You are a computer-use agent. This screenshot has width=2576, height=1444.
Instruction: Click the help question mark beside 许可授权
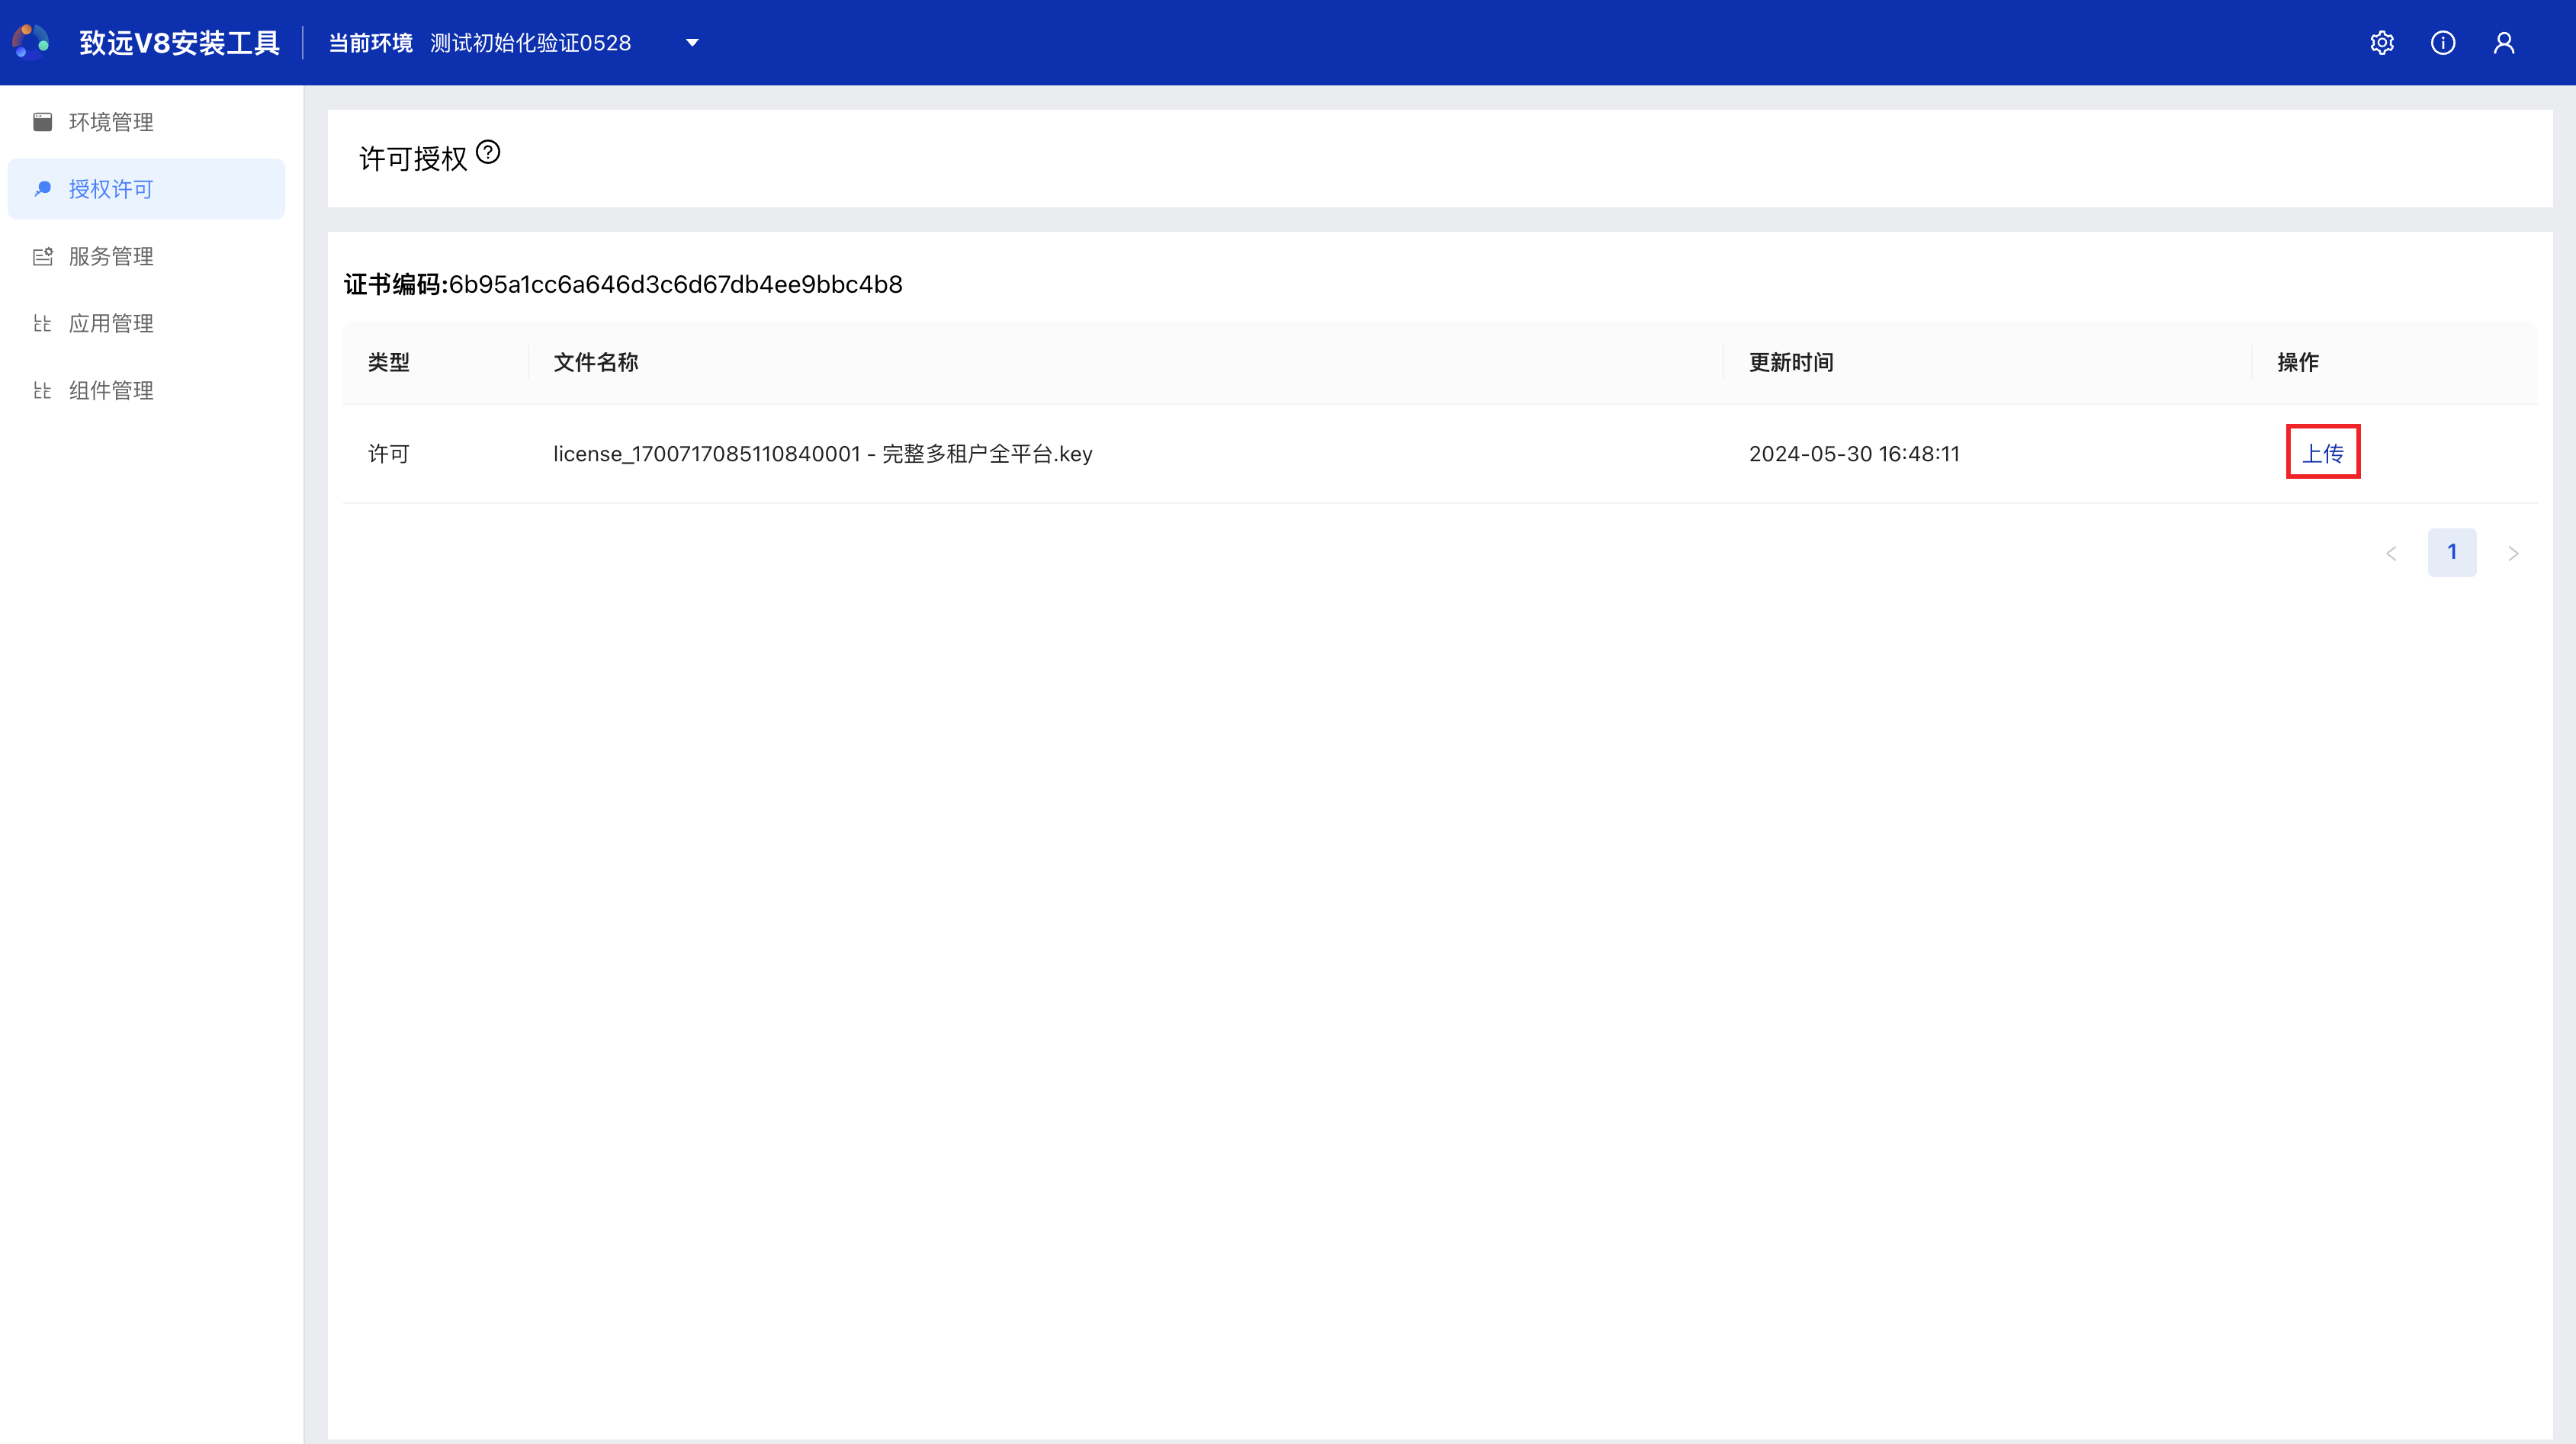tap(488, 152)
